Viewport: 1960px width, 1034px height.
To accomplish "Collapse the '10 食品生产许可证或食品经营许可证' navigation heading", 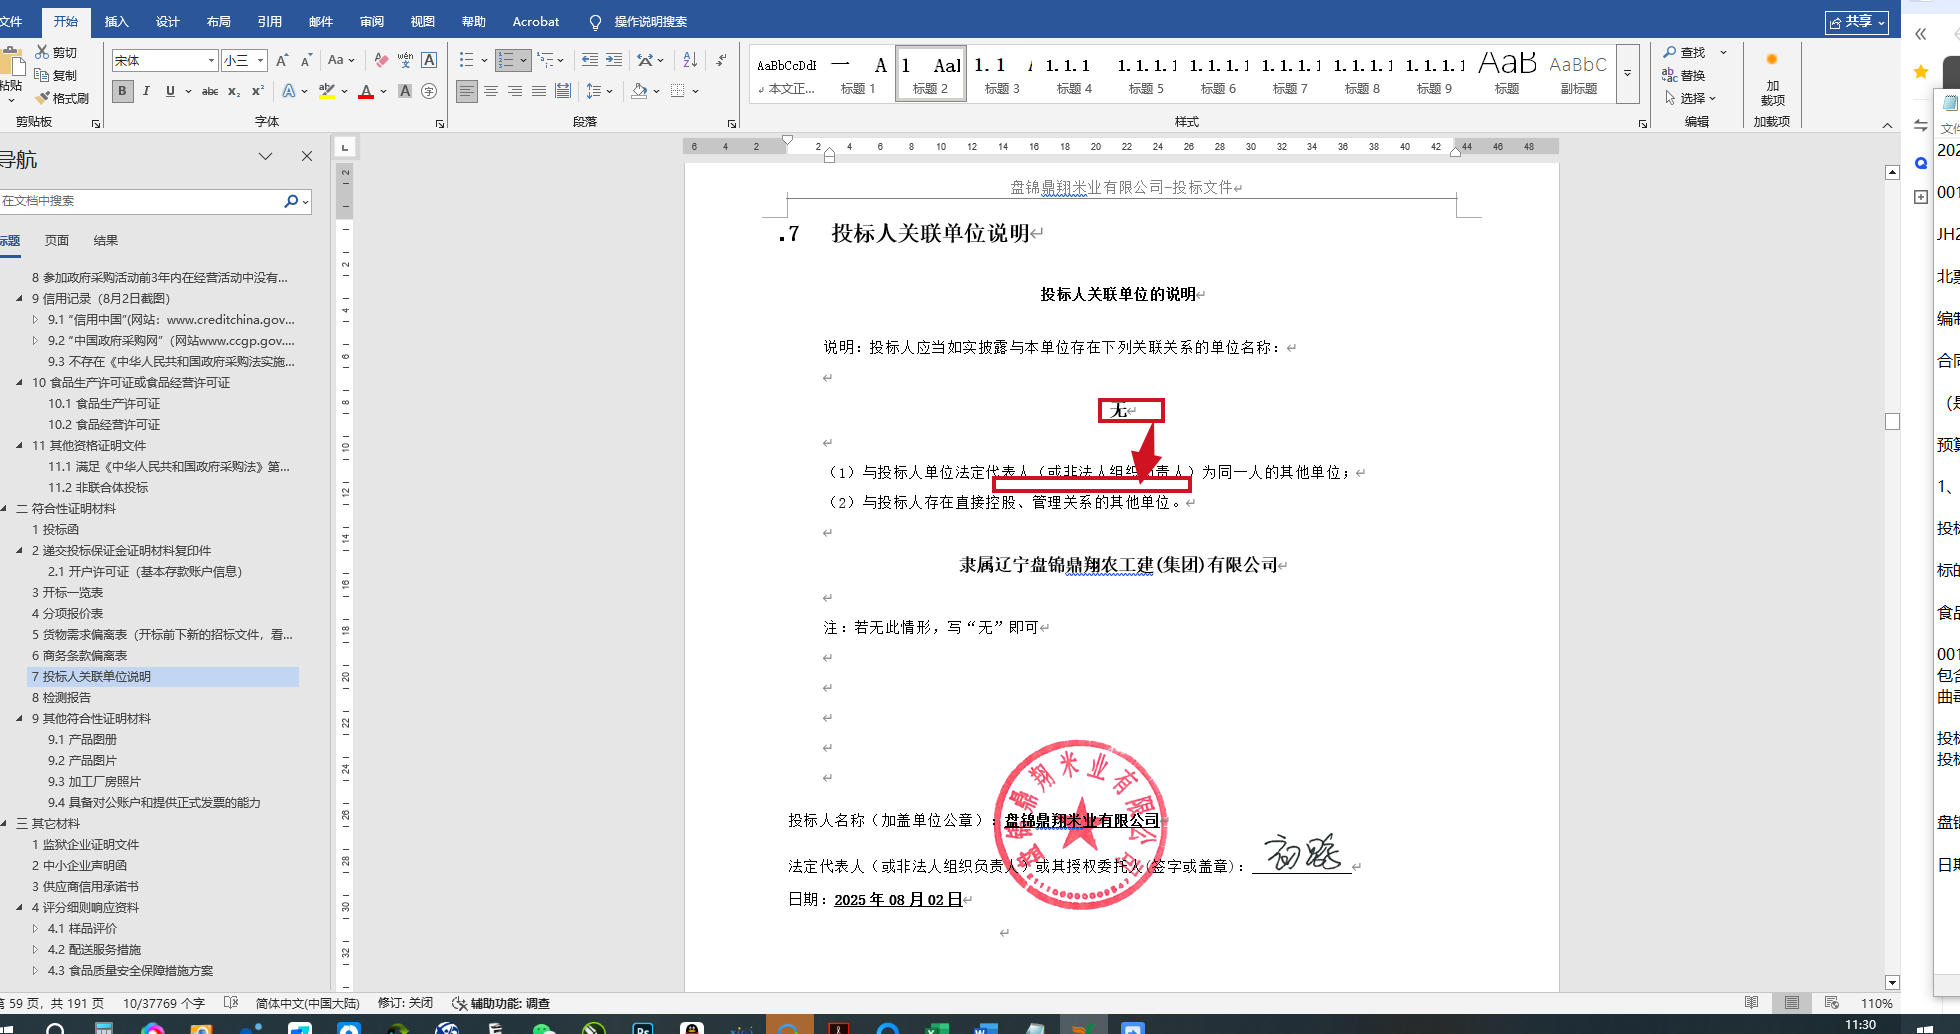I will click(20, 382).
